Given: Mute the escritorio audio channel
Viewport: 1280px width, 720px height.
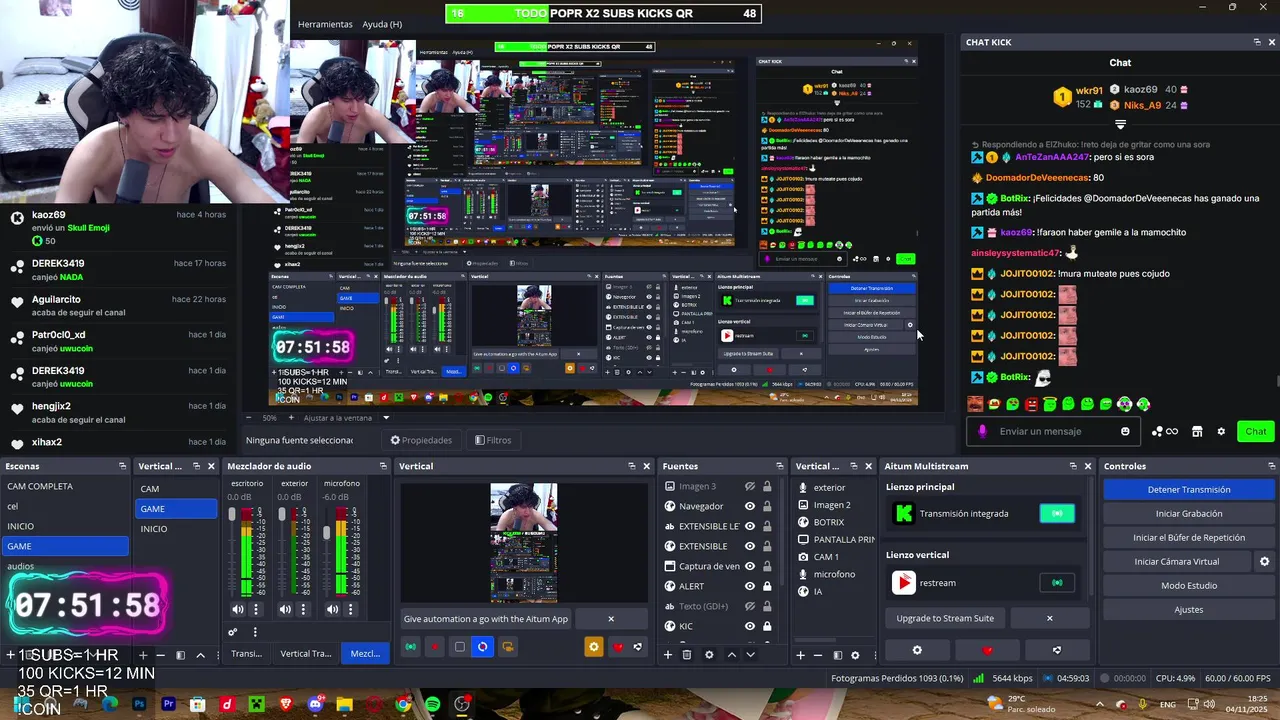Looking at the screenshot, I should [238, 609].
